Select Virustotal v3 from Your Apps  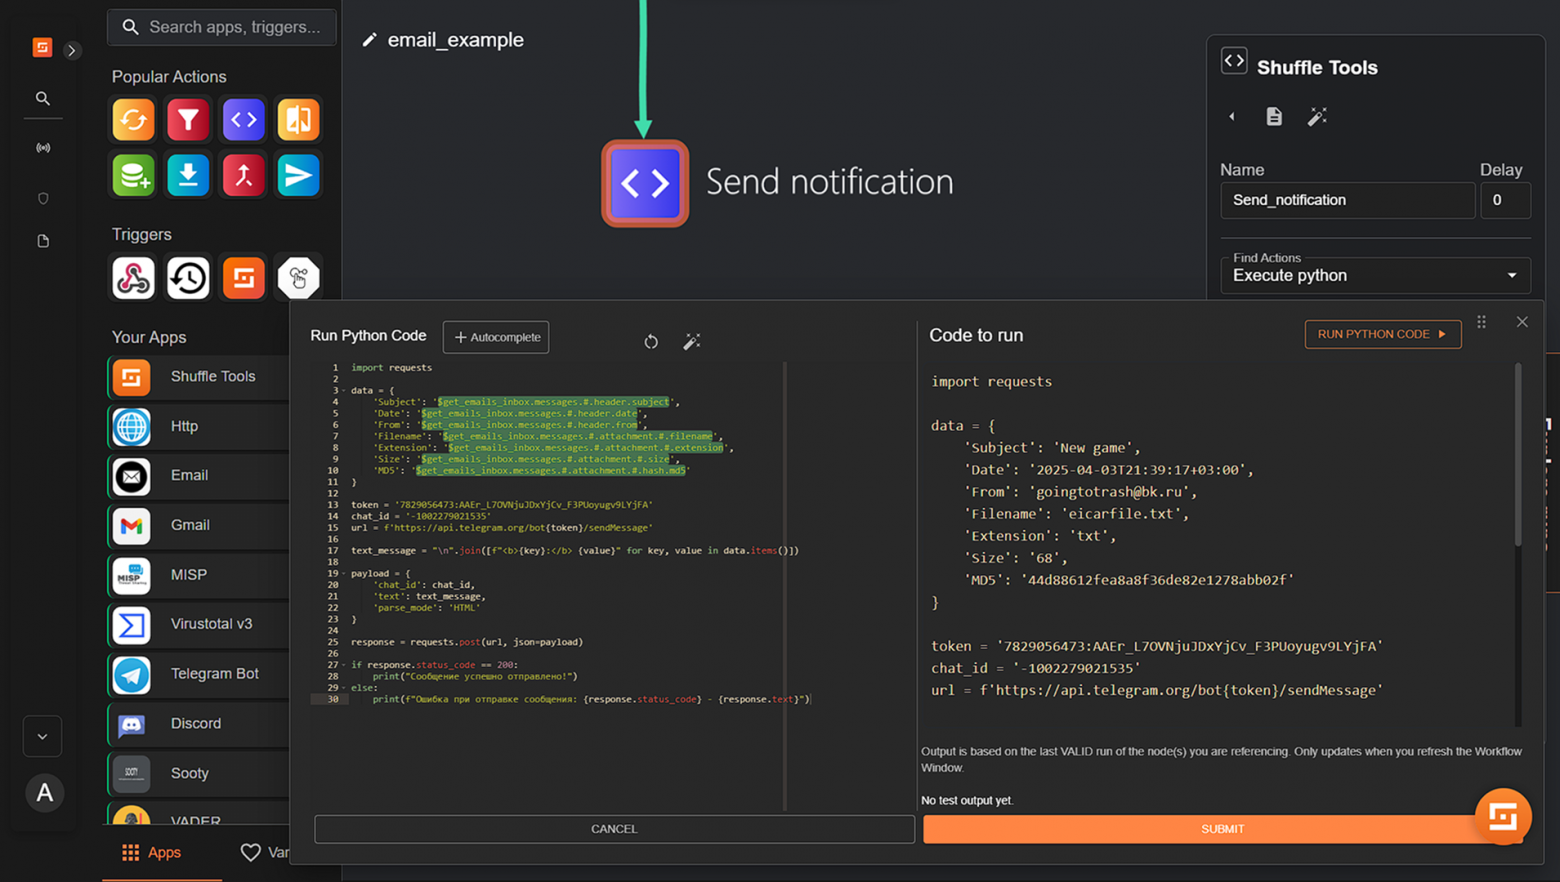pyautogui.click(x=211, y=624)
